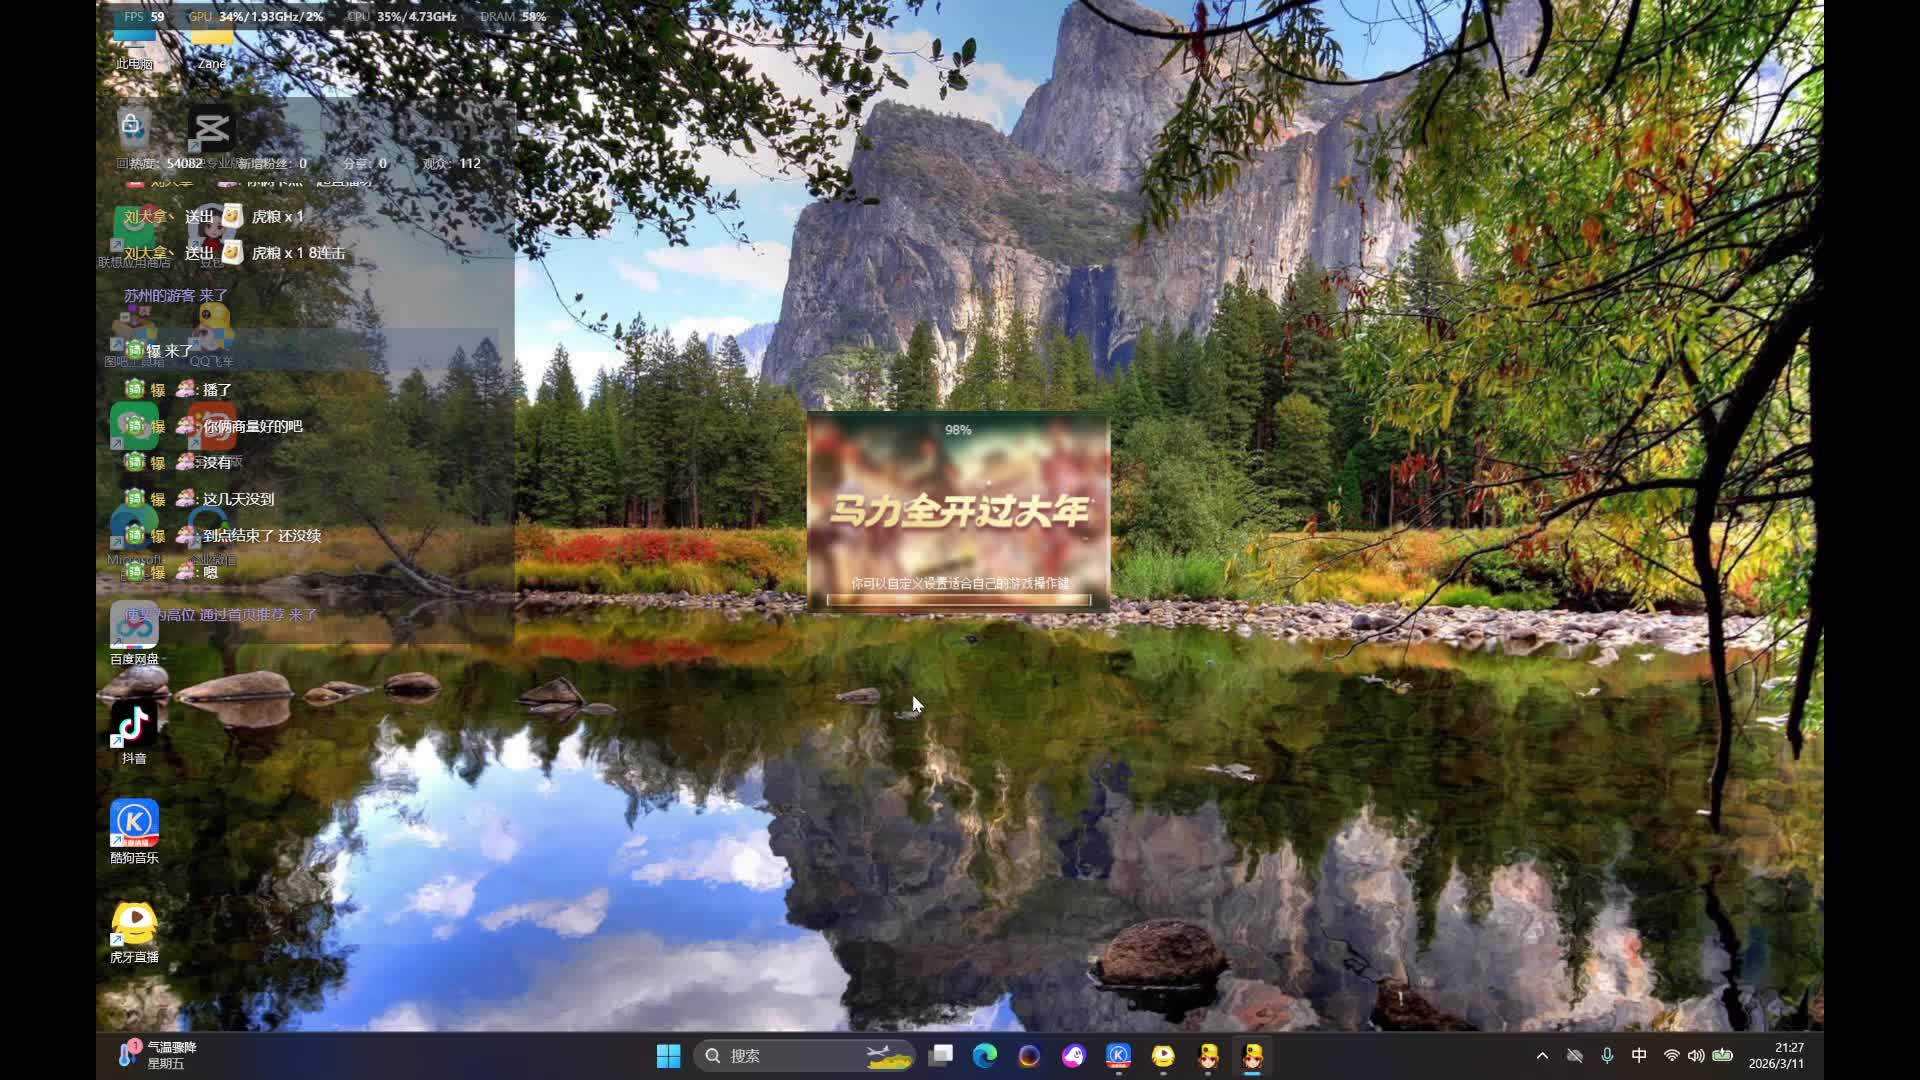Image resolution: width=1920 pixels, height=1080 pixels.
Task: Expand hidden system tray icons chevron
Action: 1542,1056
